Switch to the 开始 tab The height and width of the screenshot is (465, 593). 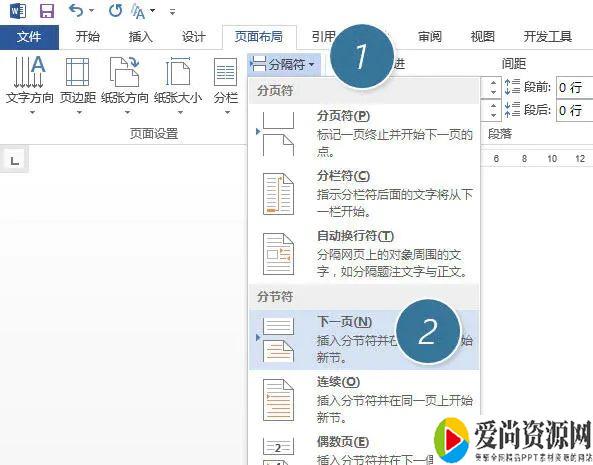pyautogui.click(x=88, y=37)
